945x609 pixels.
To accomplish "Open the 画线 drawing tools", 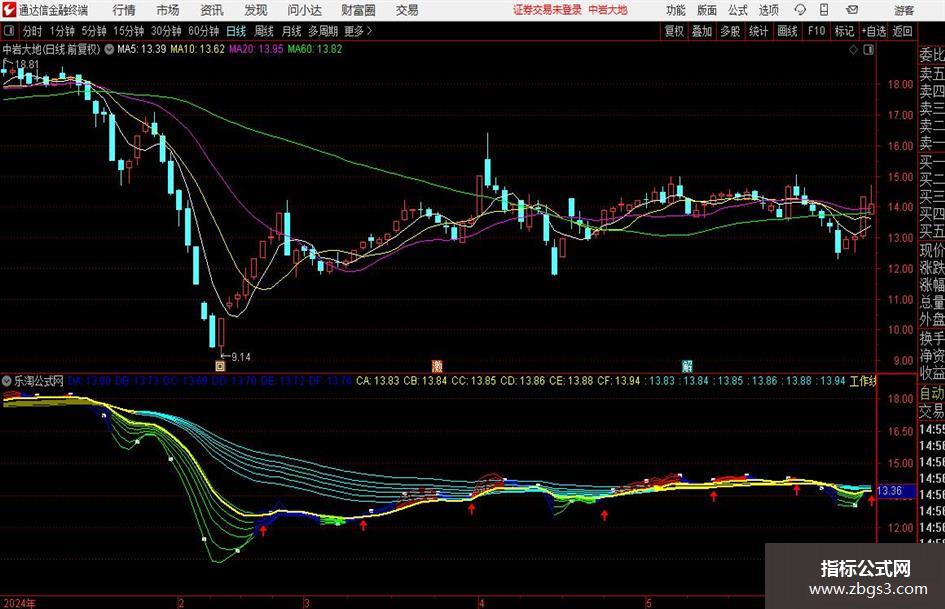I will [x=787, y=31].
